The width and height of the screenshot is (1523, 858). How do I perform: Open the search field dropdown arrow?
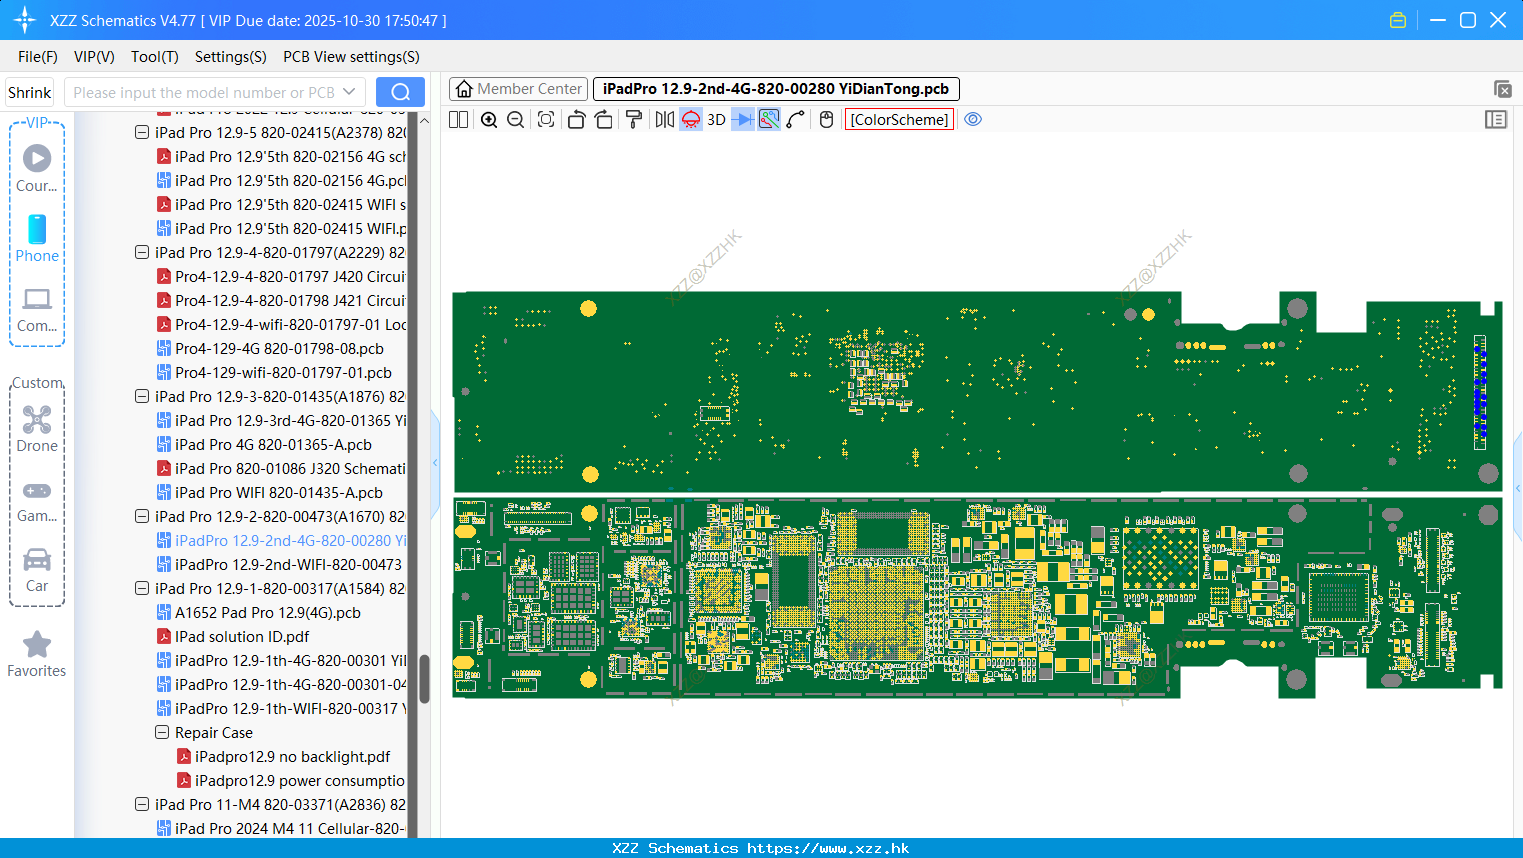(349, 92)
